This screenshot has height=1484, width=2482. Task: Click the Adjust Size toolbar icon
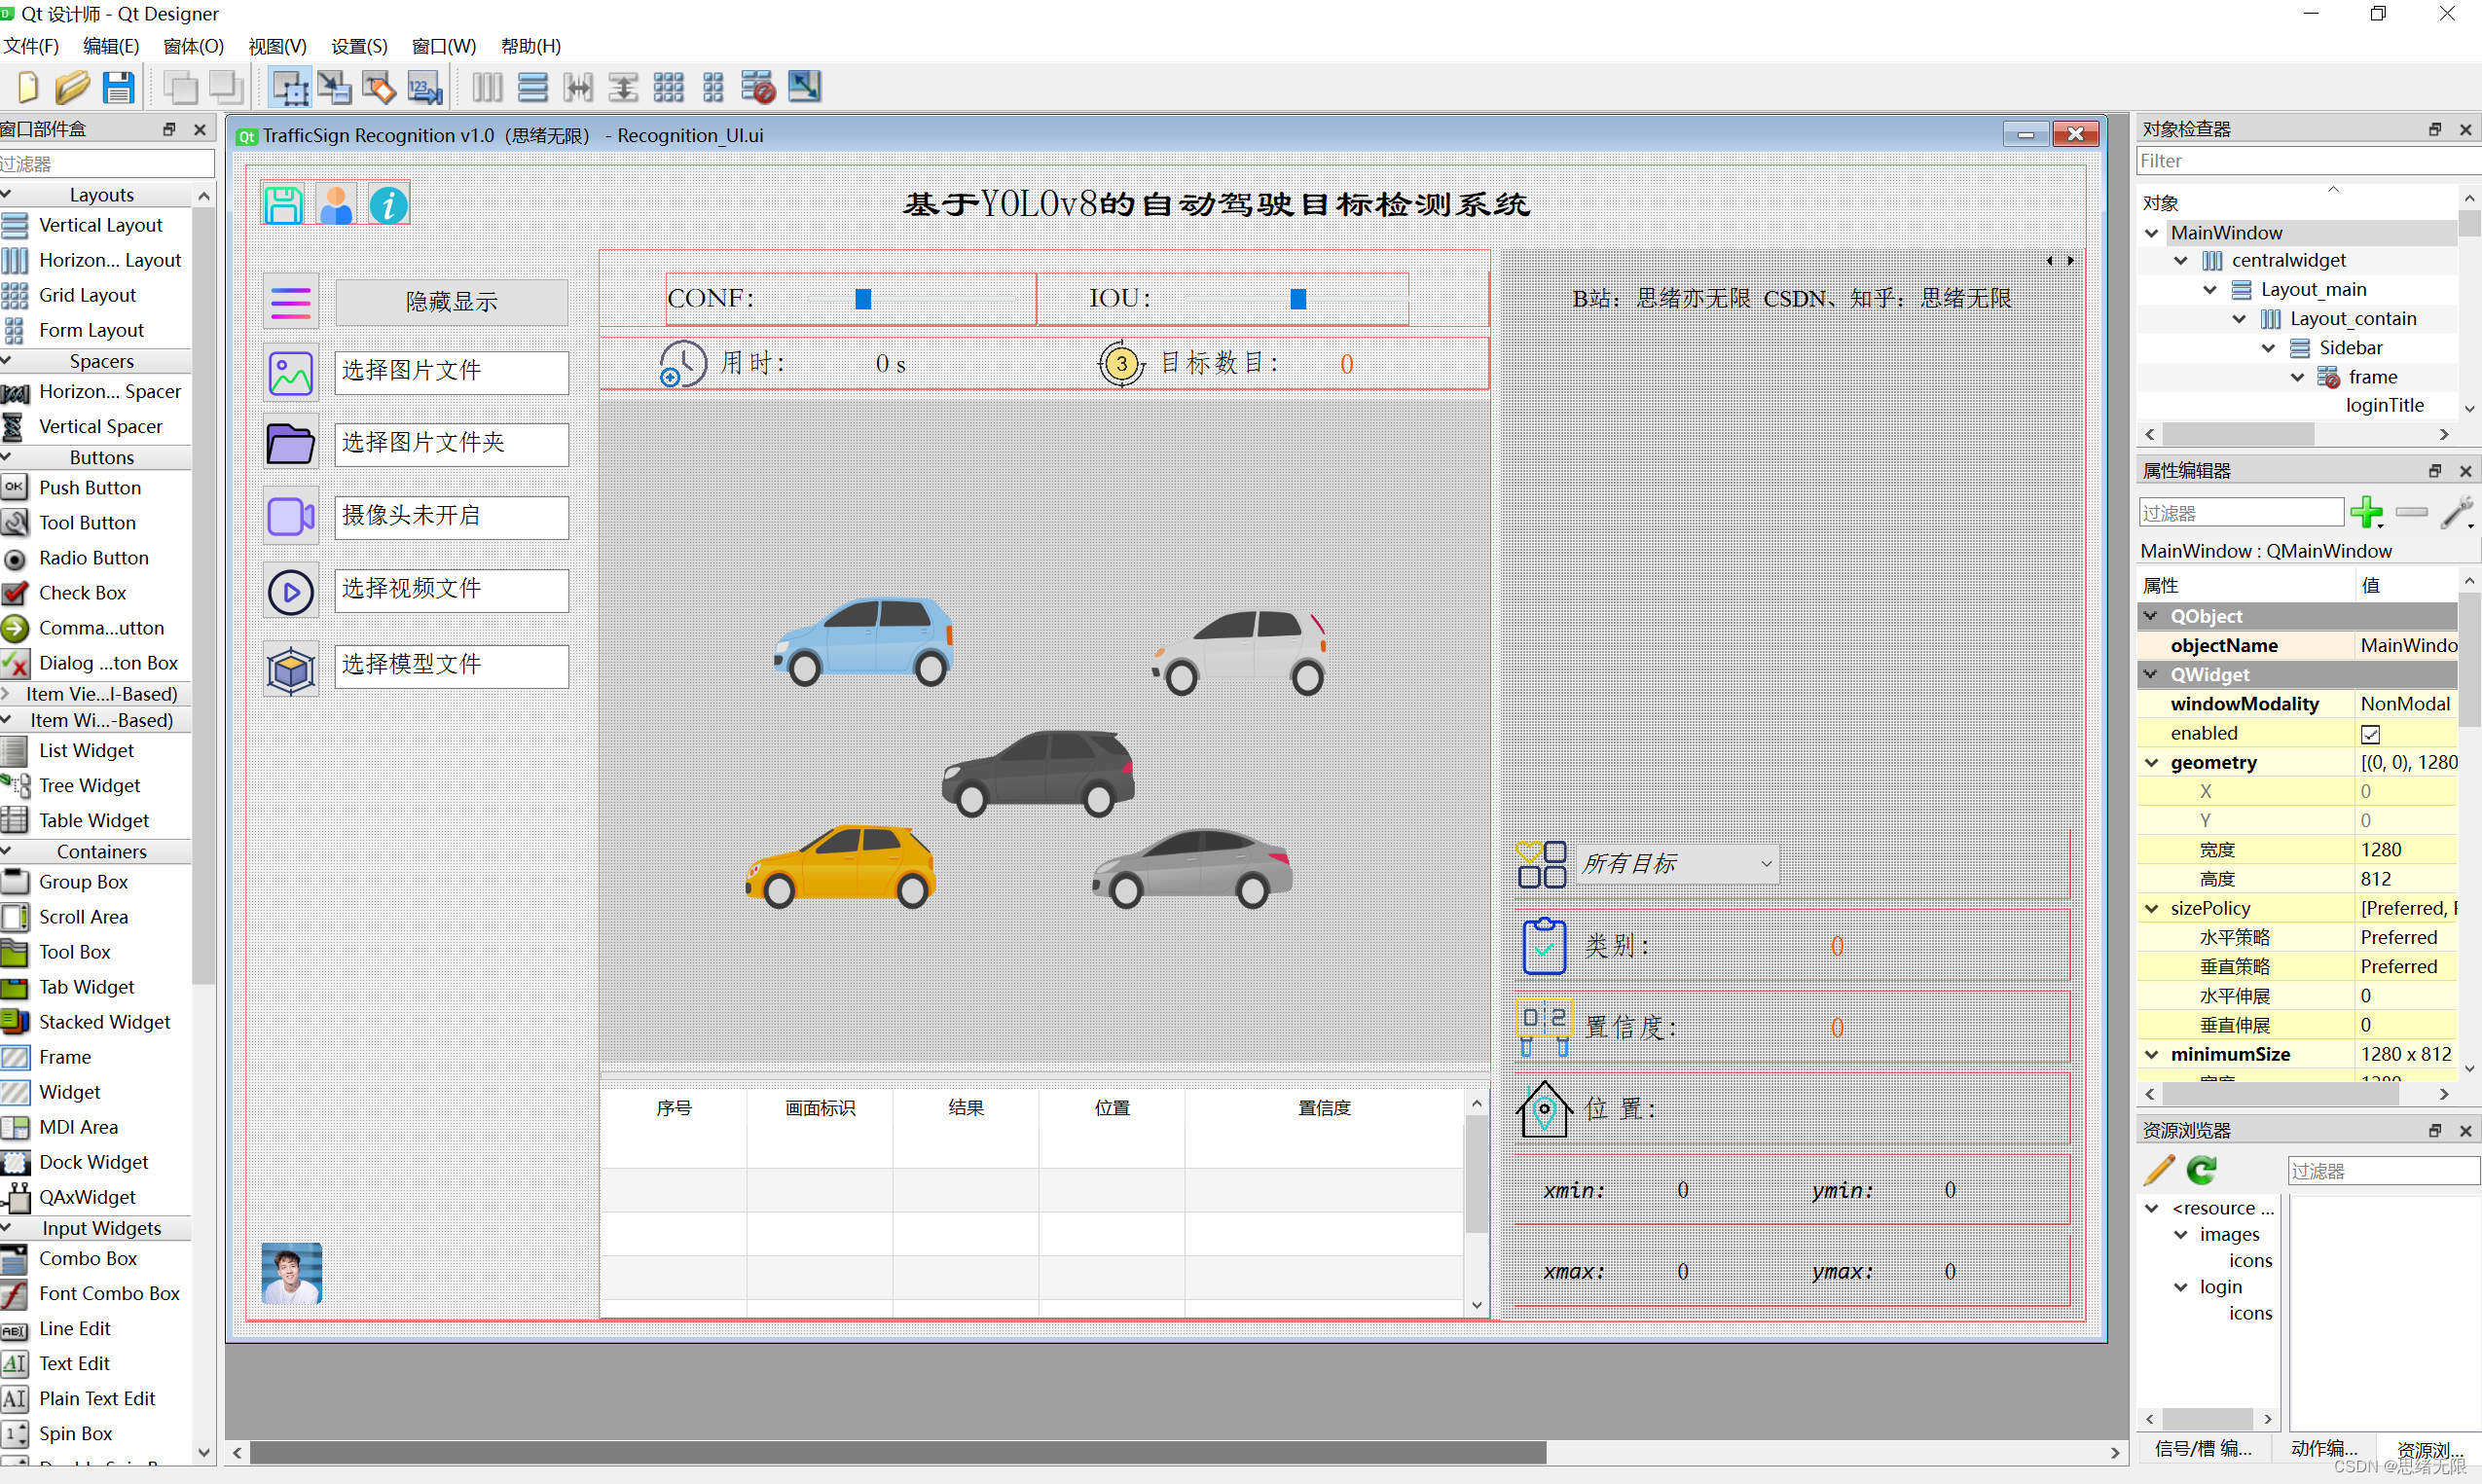pos(804,88)
